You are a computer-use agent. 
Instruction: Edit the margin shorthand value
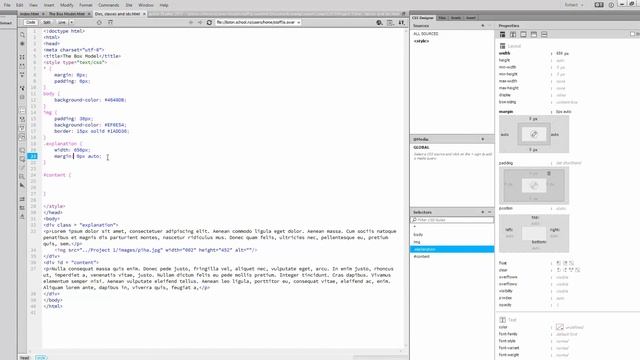pyautogui.click(x=564, y=111)
